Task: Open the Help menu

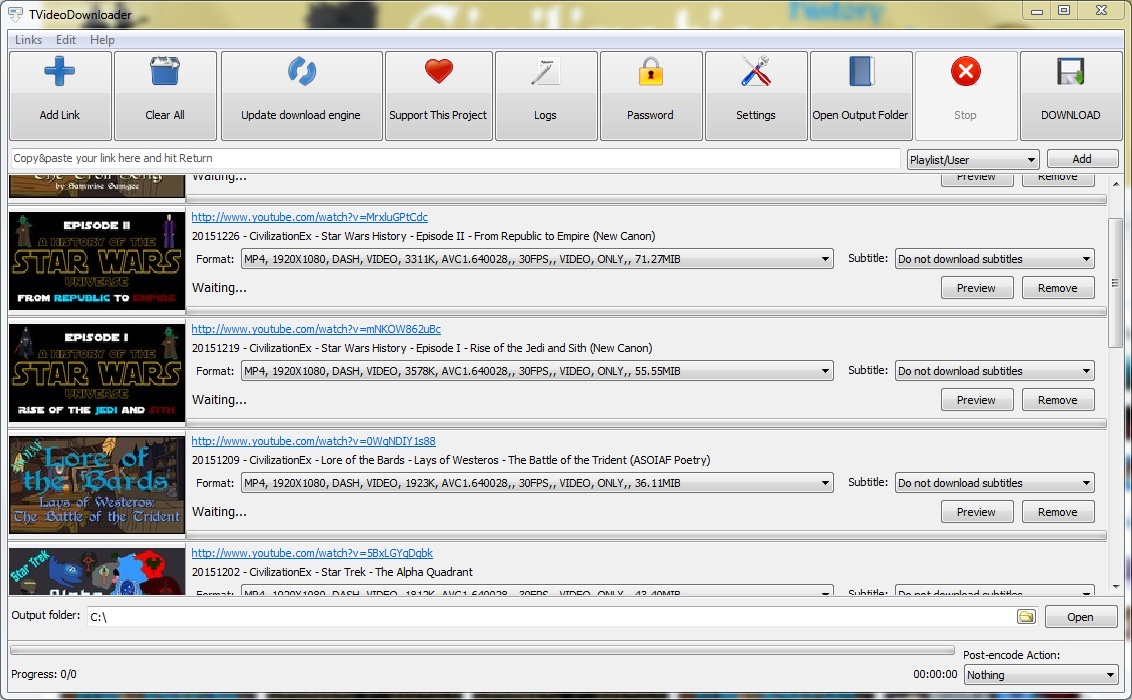Action: coord(102,40)
